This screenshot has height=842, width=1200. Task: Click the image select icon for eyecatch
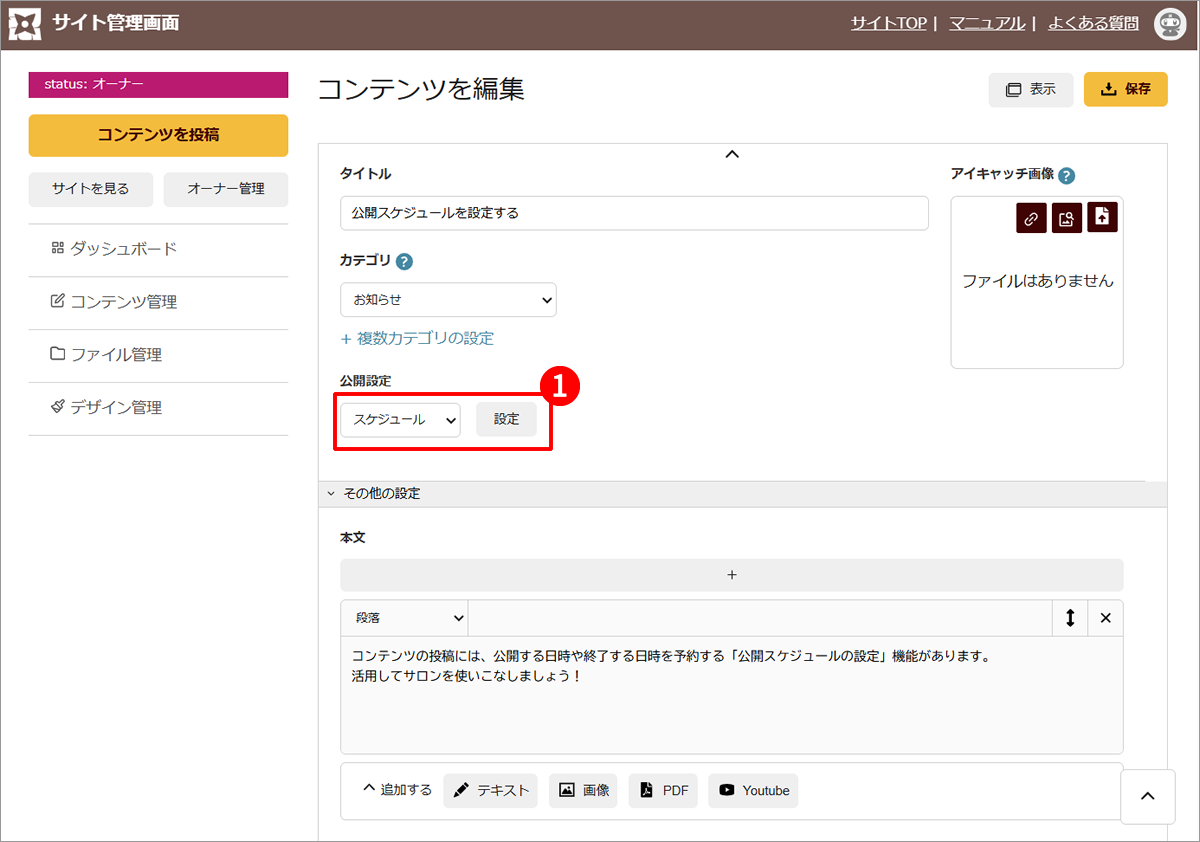pyautogui.click(x=1066, y=218)
